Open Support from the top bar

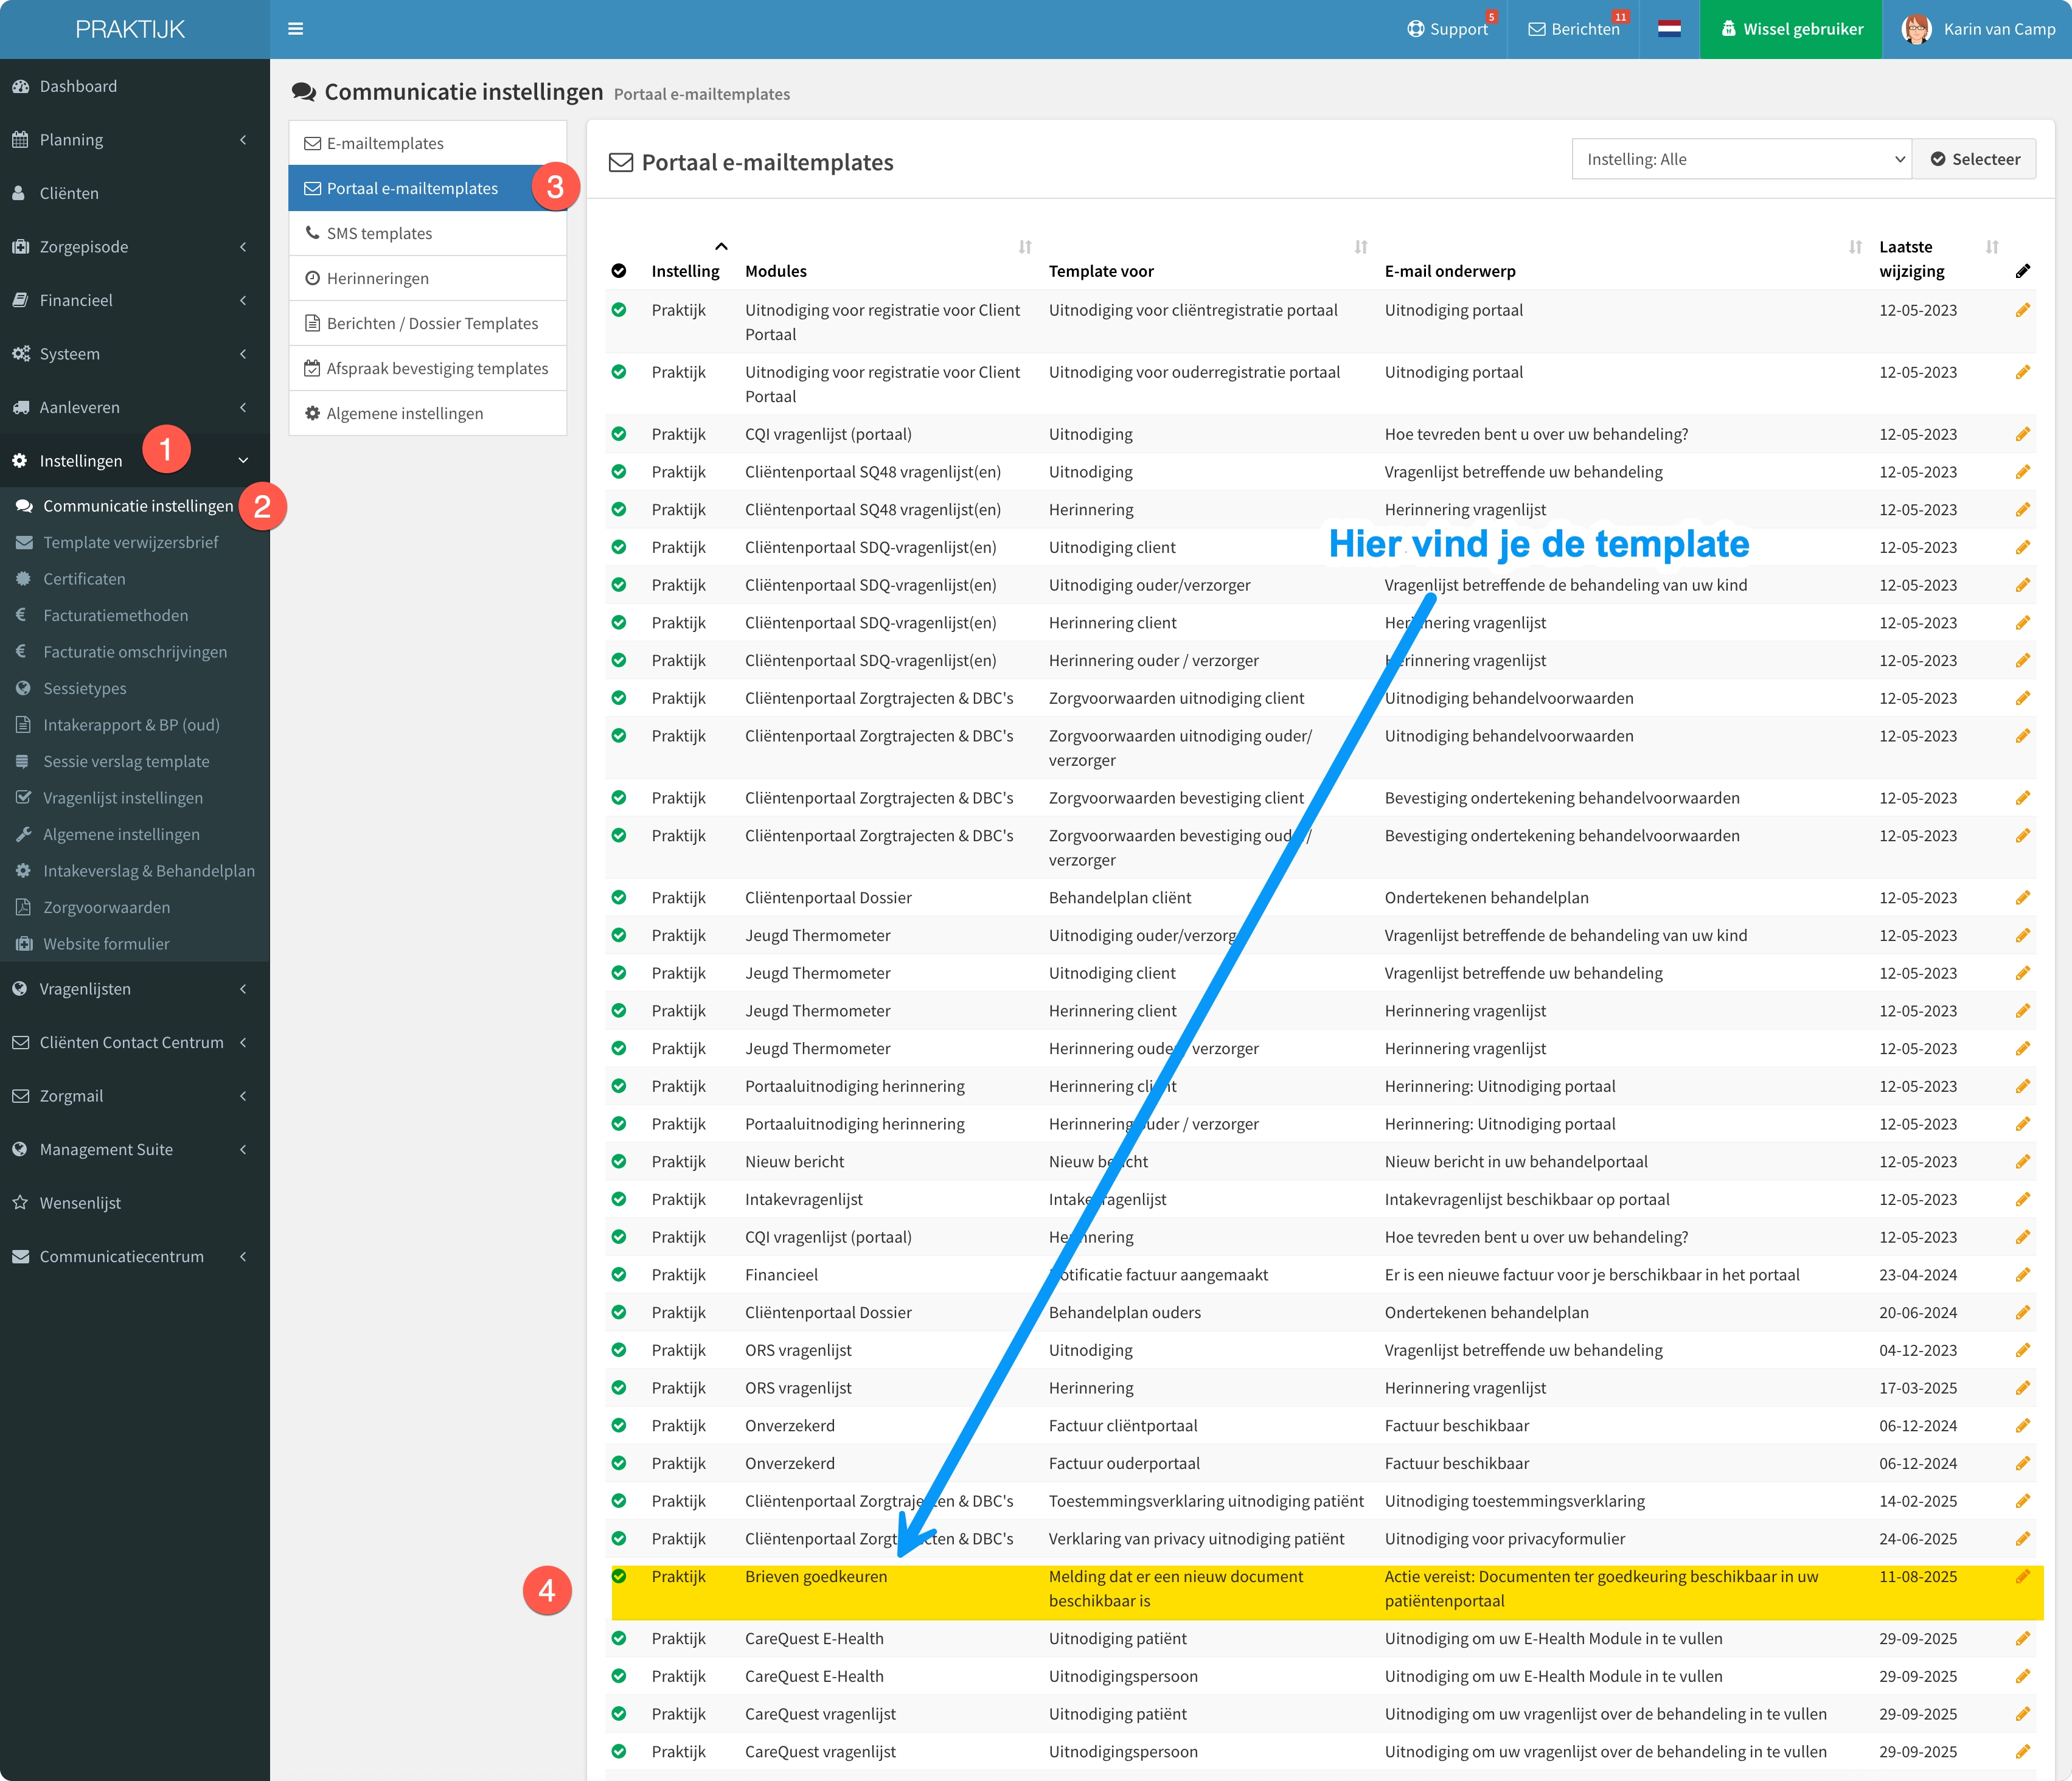pos(1447,29)
